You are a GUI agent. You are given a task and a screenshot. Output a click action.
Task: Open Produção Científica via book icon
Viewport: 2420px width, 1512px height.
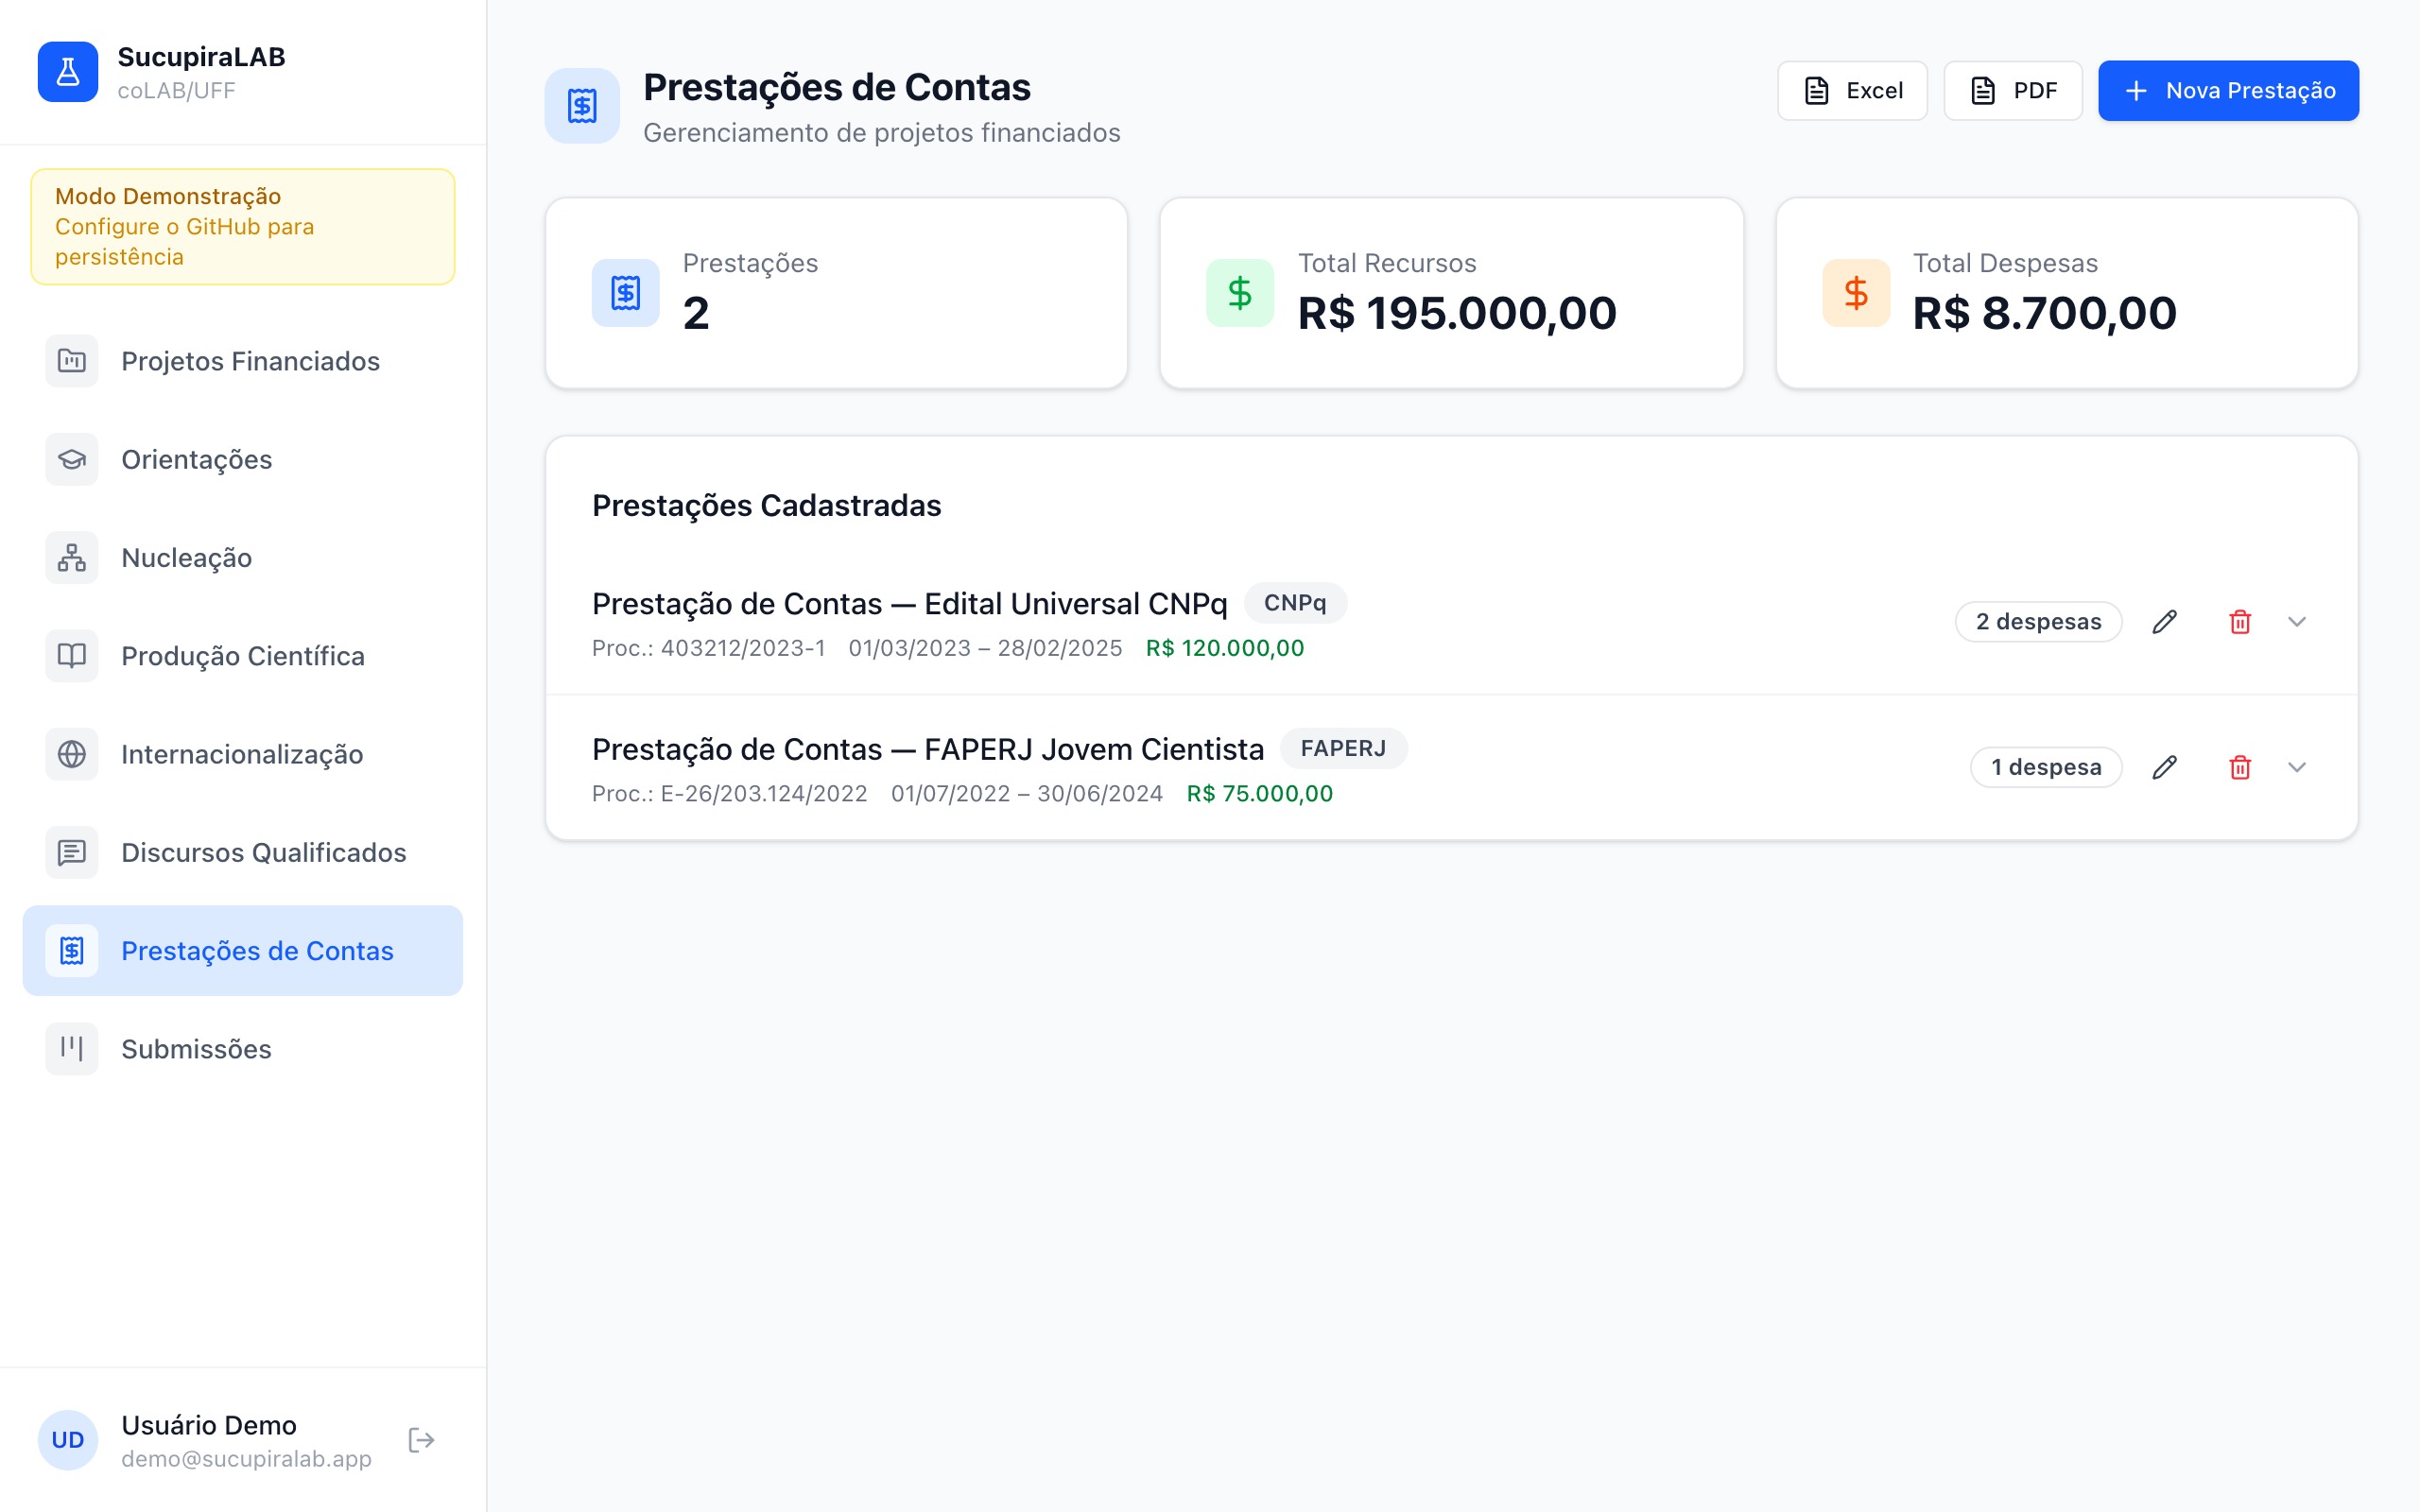(x=71, y=655)
